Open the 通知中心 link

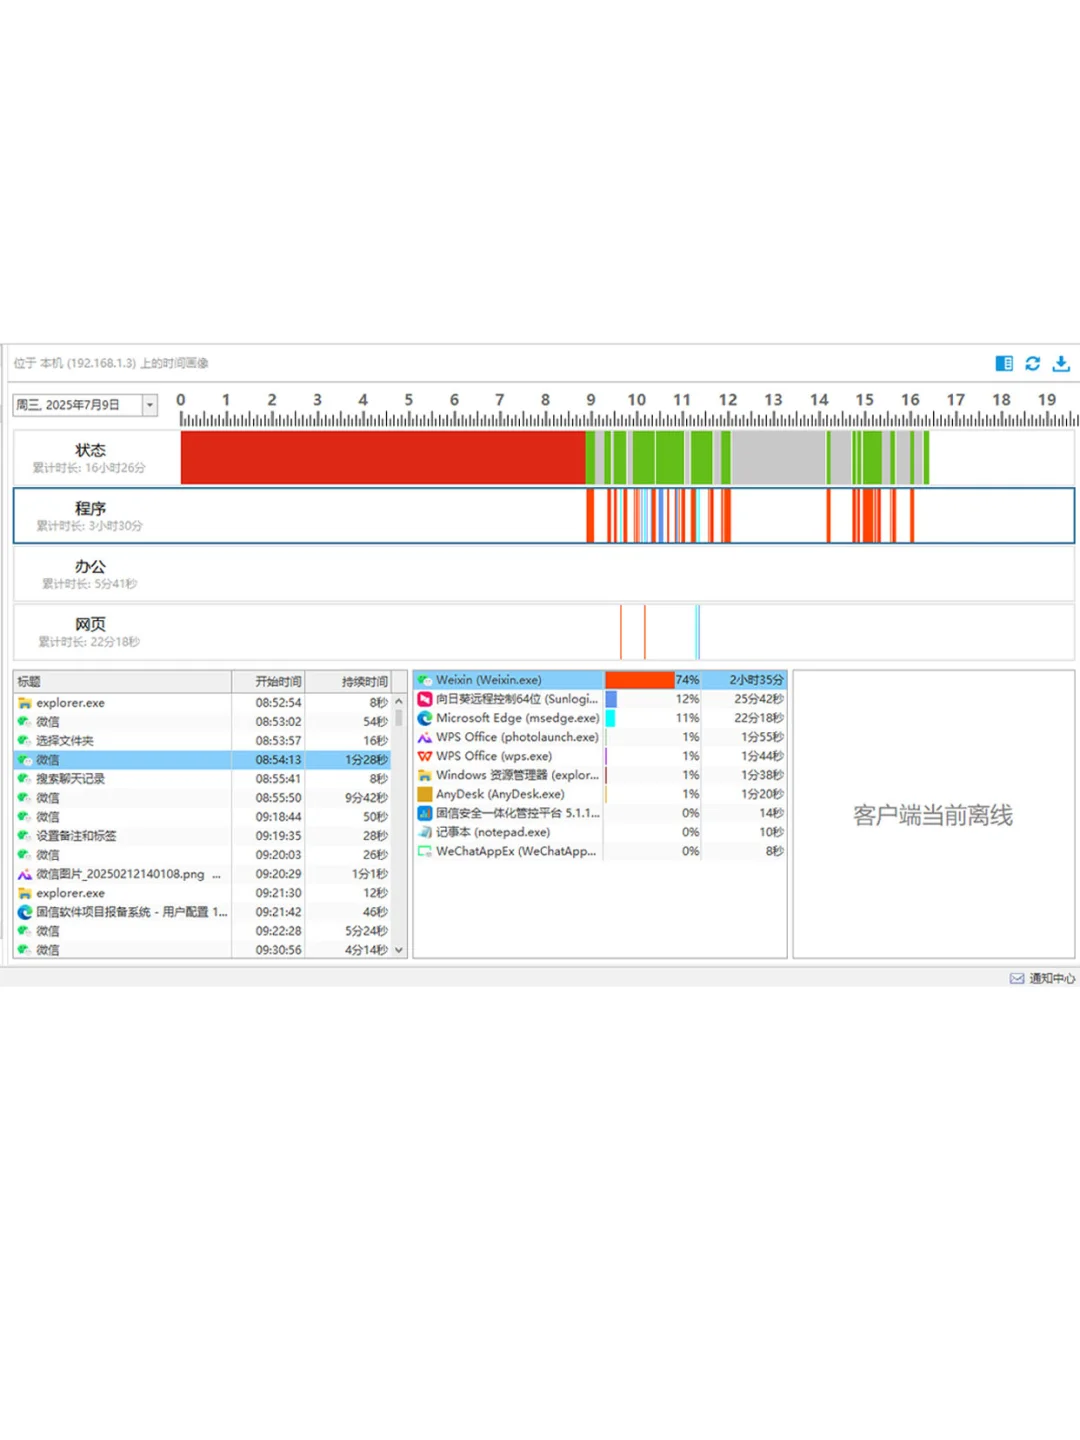pyautogui.click(x=1052, y=978)
